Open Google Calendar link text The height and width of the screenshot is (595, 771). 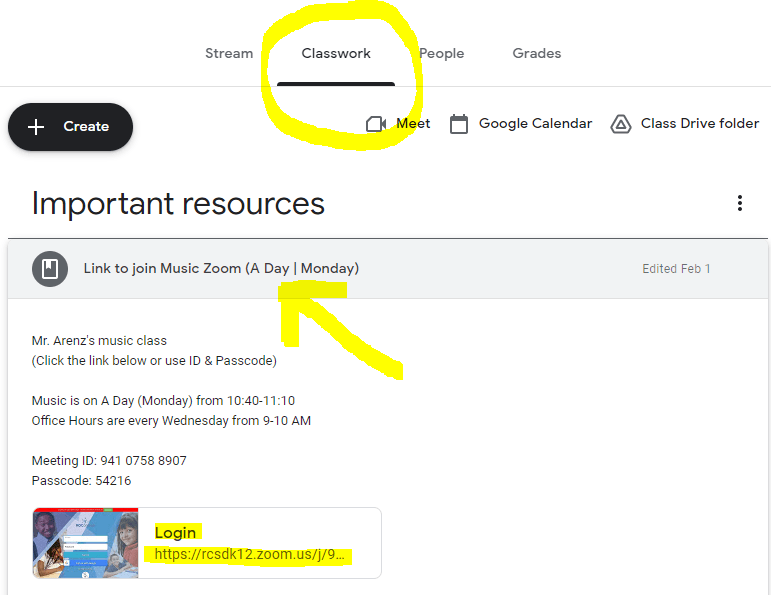pos(535,123)
